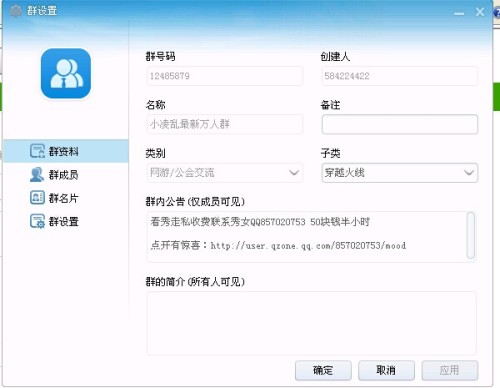This screenshot has height=388, width=500.
Task: Open the 群资料 tab
Action: (x=66, y=151)
